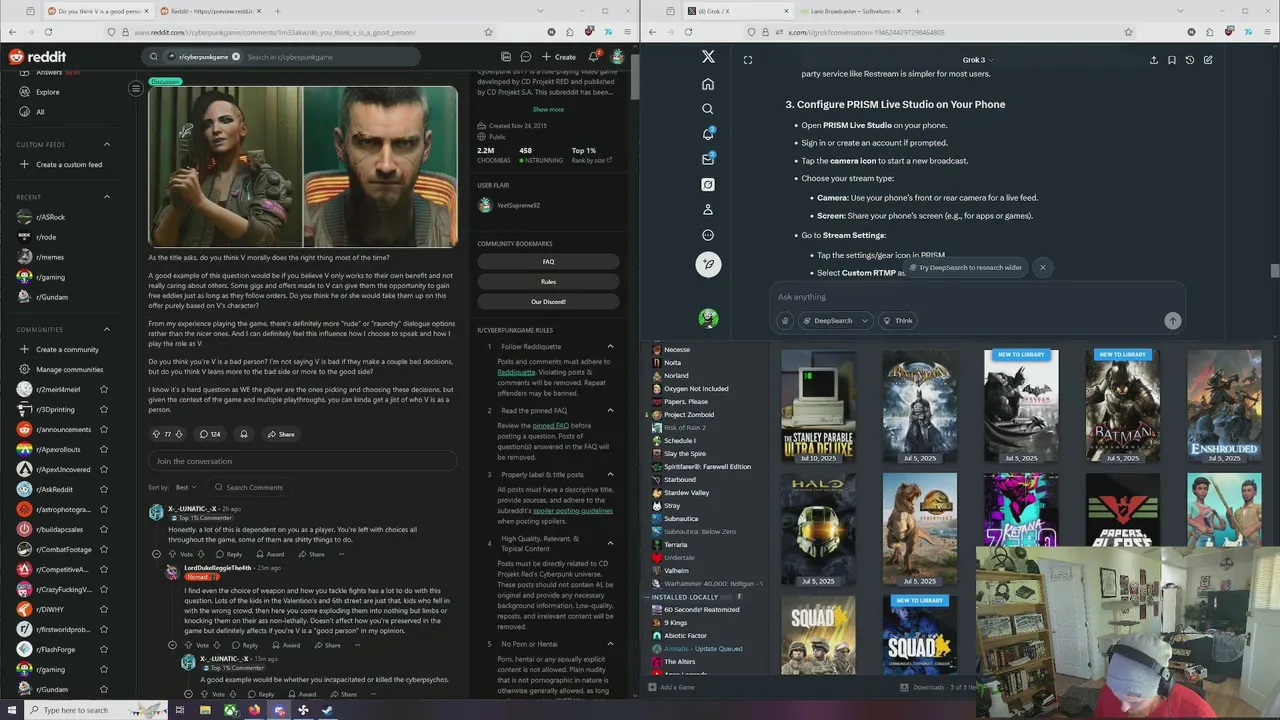Favorite r/DiWHY with its star

pos(103,609)
